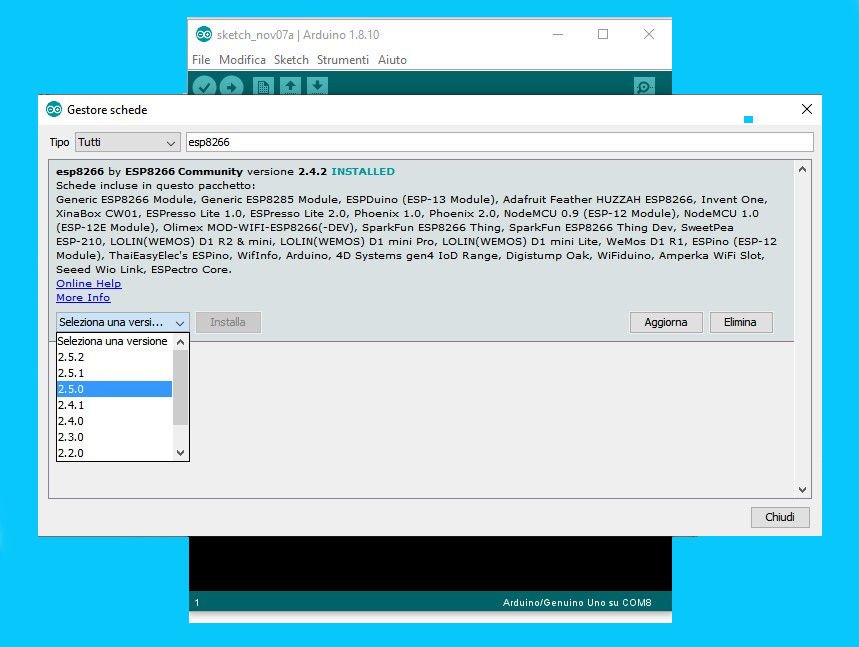This screenshot has height=647, width=859.
Task: Click the Arduino logo in Gestore schede title
Action: pyautogui.click(x=54, y=109)
